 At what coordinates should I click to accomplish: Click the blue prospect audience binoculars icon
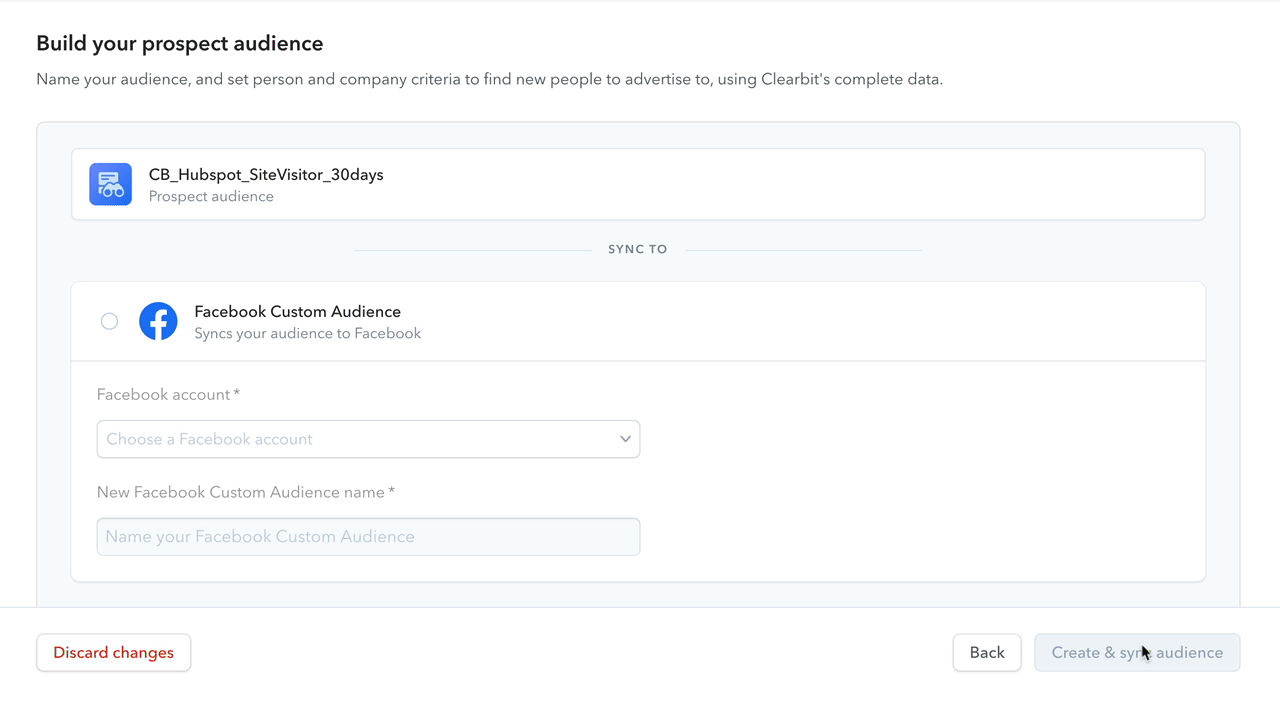[x=110, y=185]
